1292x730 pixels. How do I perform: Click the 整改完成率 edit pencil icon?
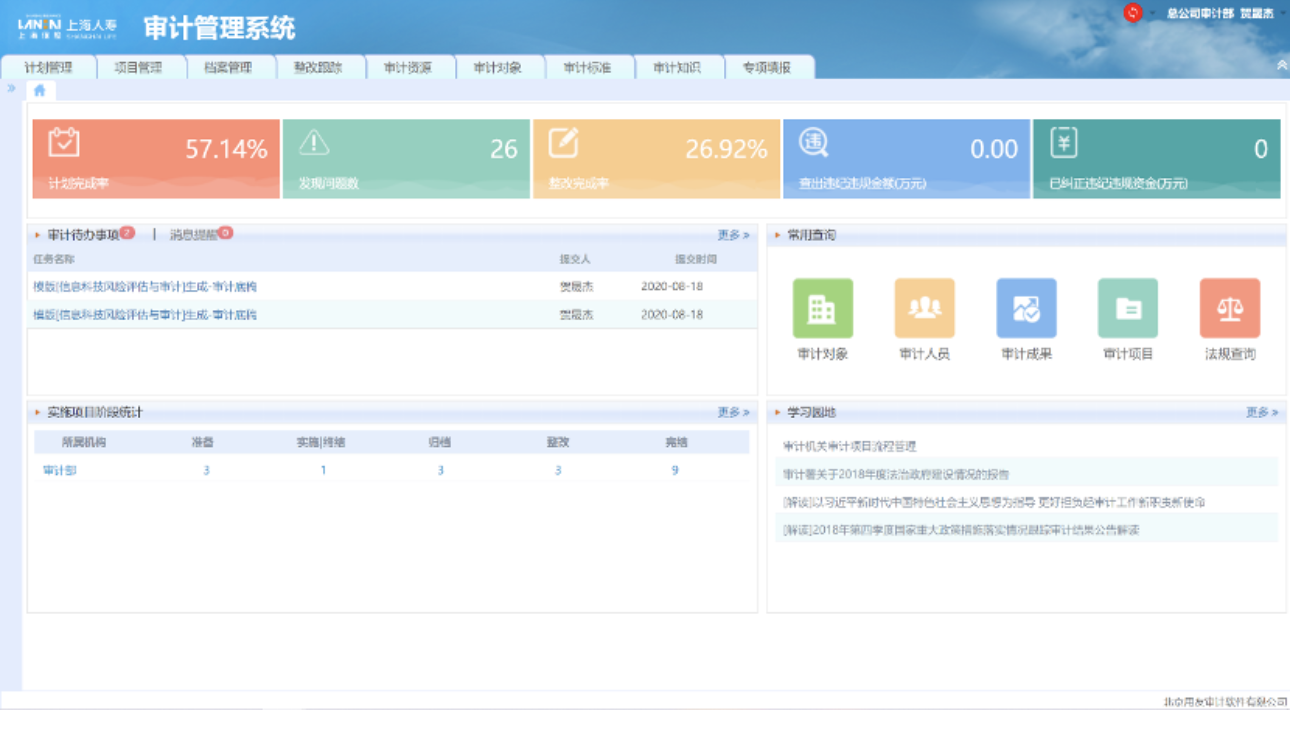coord(563,143)
